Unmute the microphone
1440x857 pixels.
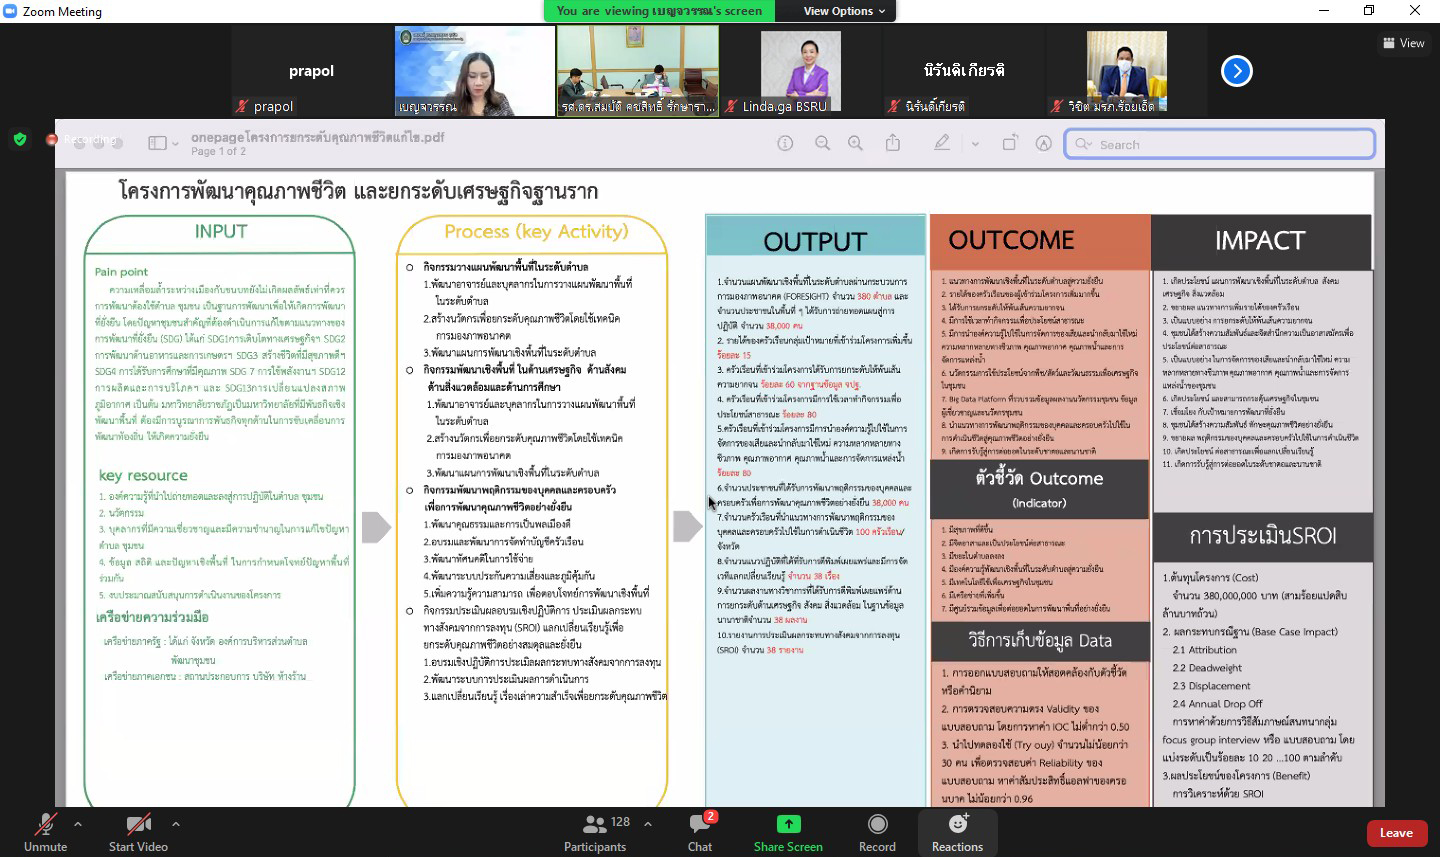point(45,831)
